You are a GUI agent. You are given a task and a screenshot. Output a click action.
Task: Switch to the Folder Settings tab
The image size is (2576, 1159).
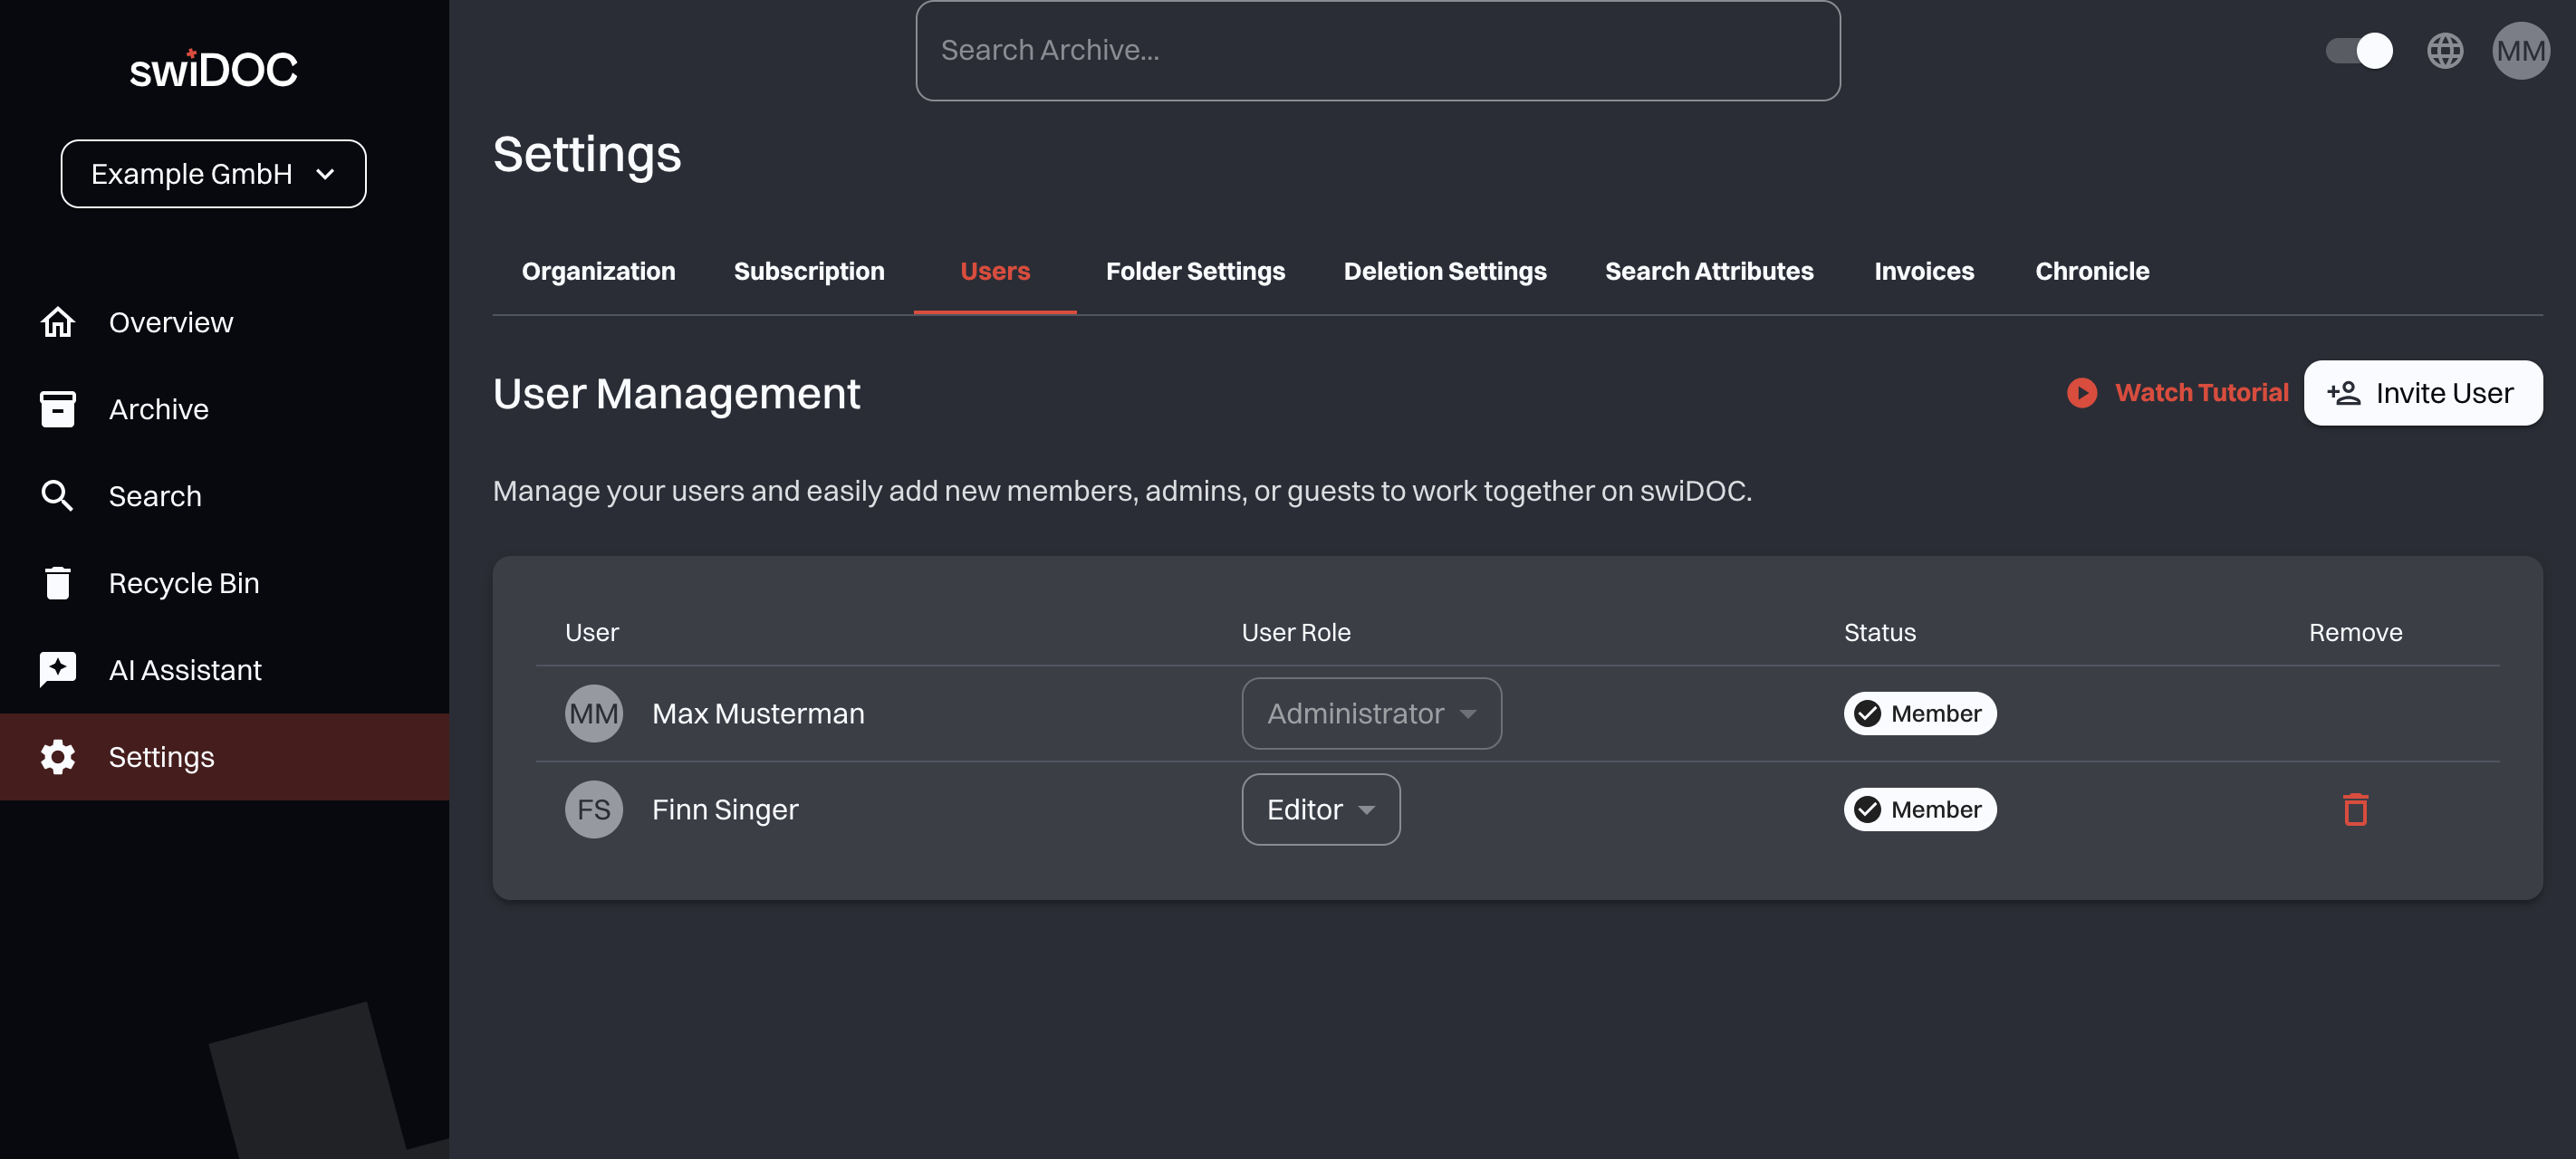point(1195,271)
